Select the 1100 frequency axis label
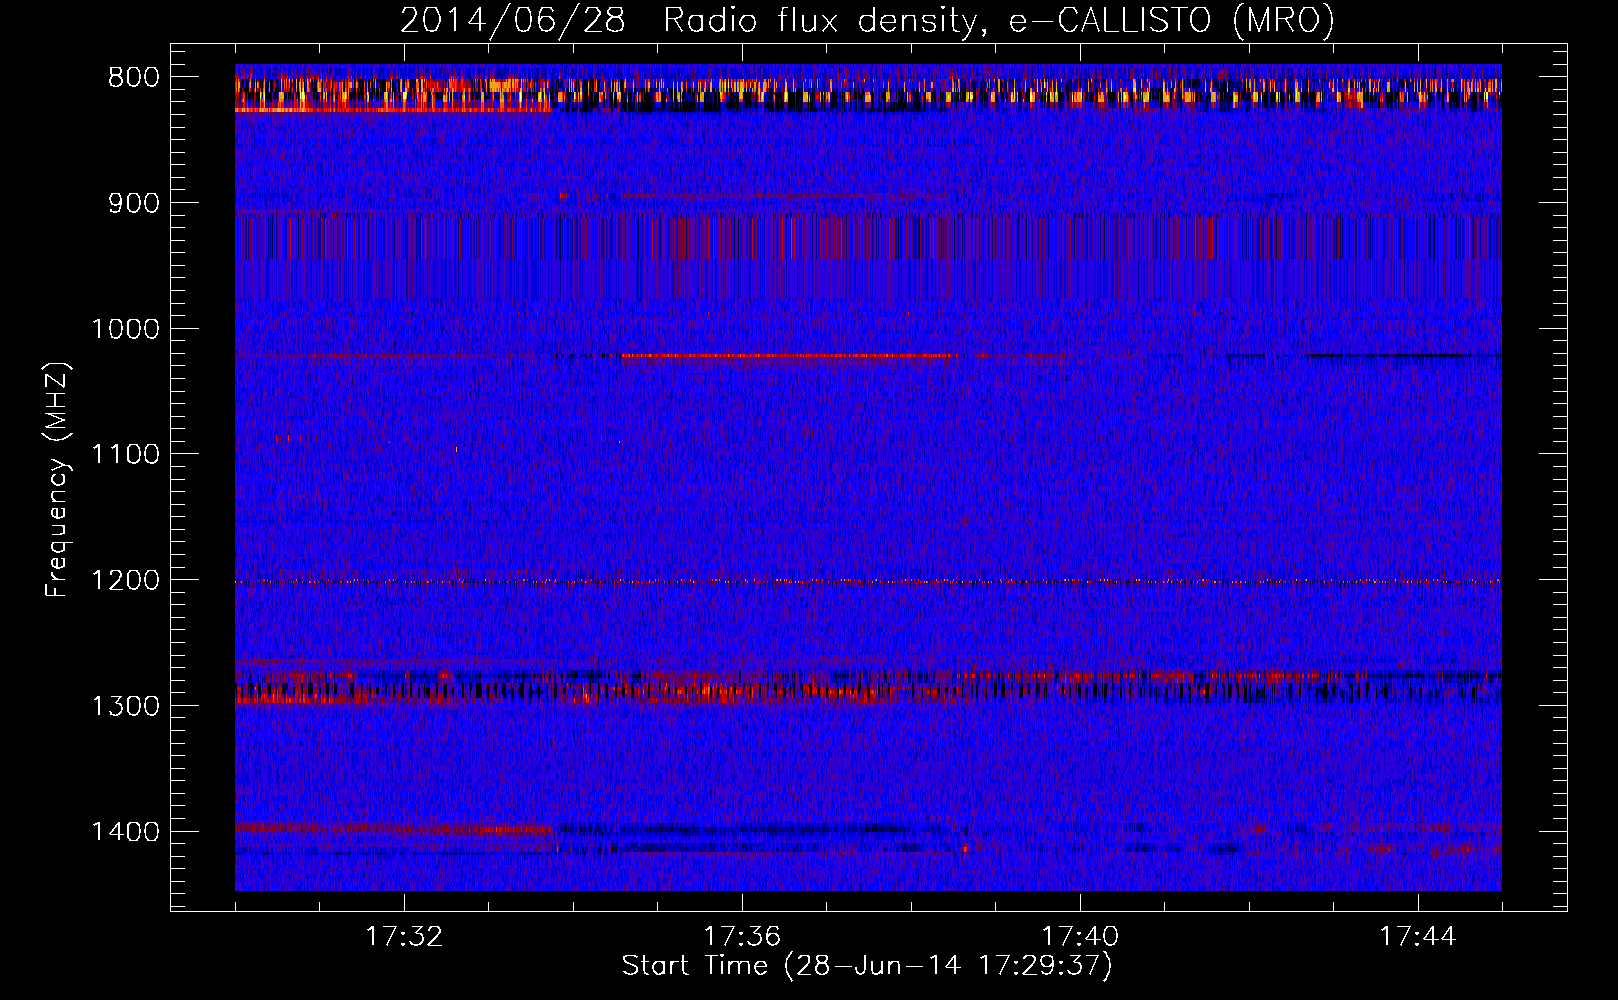 (125, 455)
